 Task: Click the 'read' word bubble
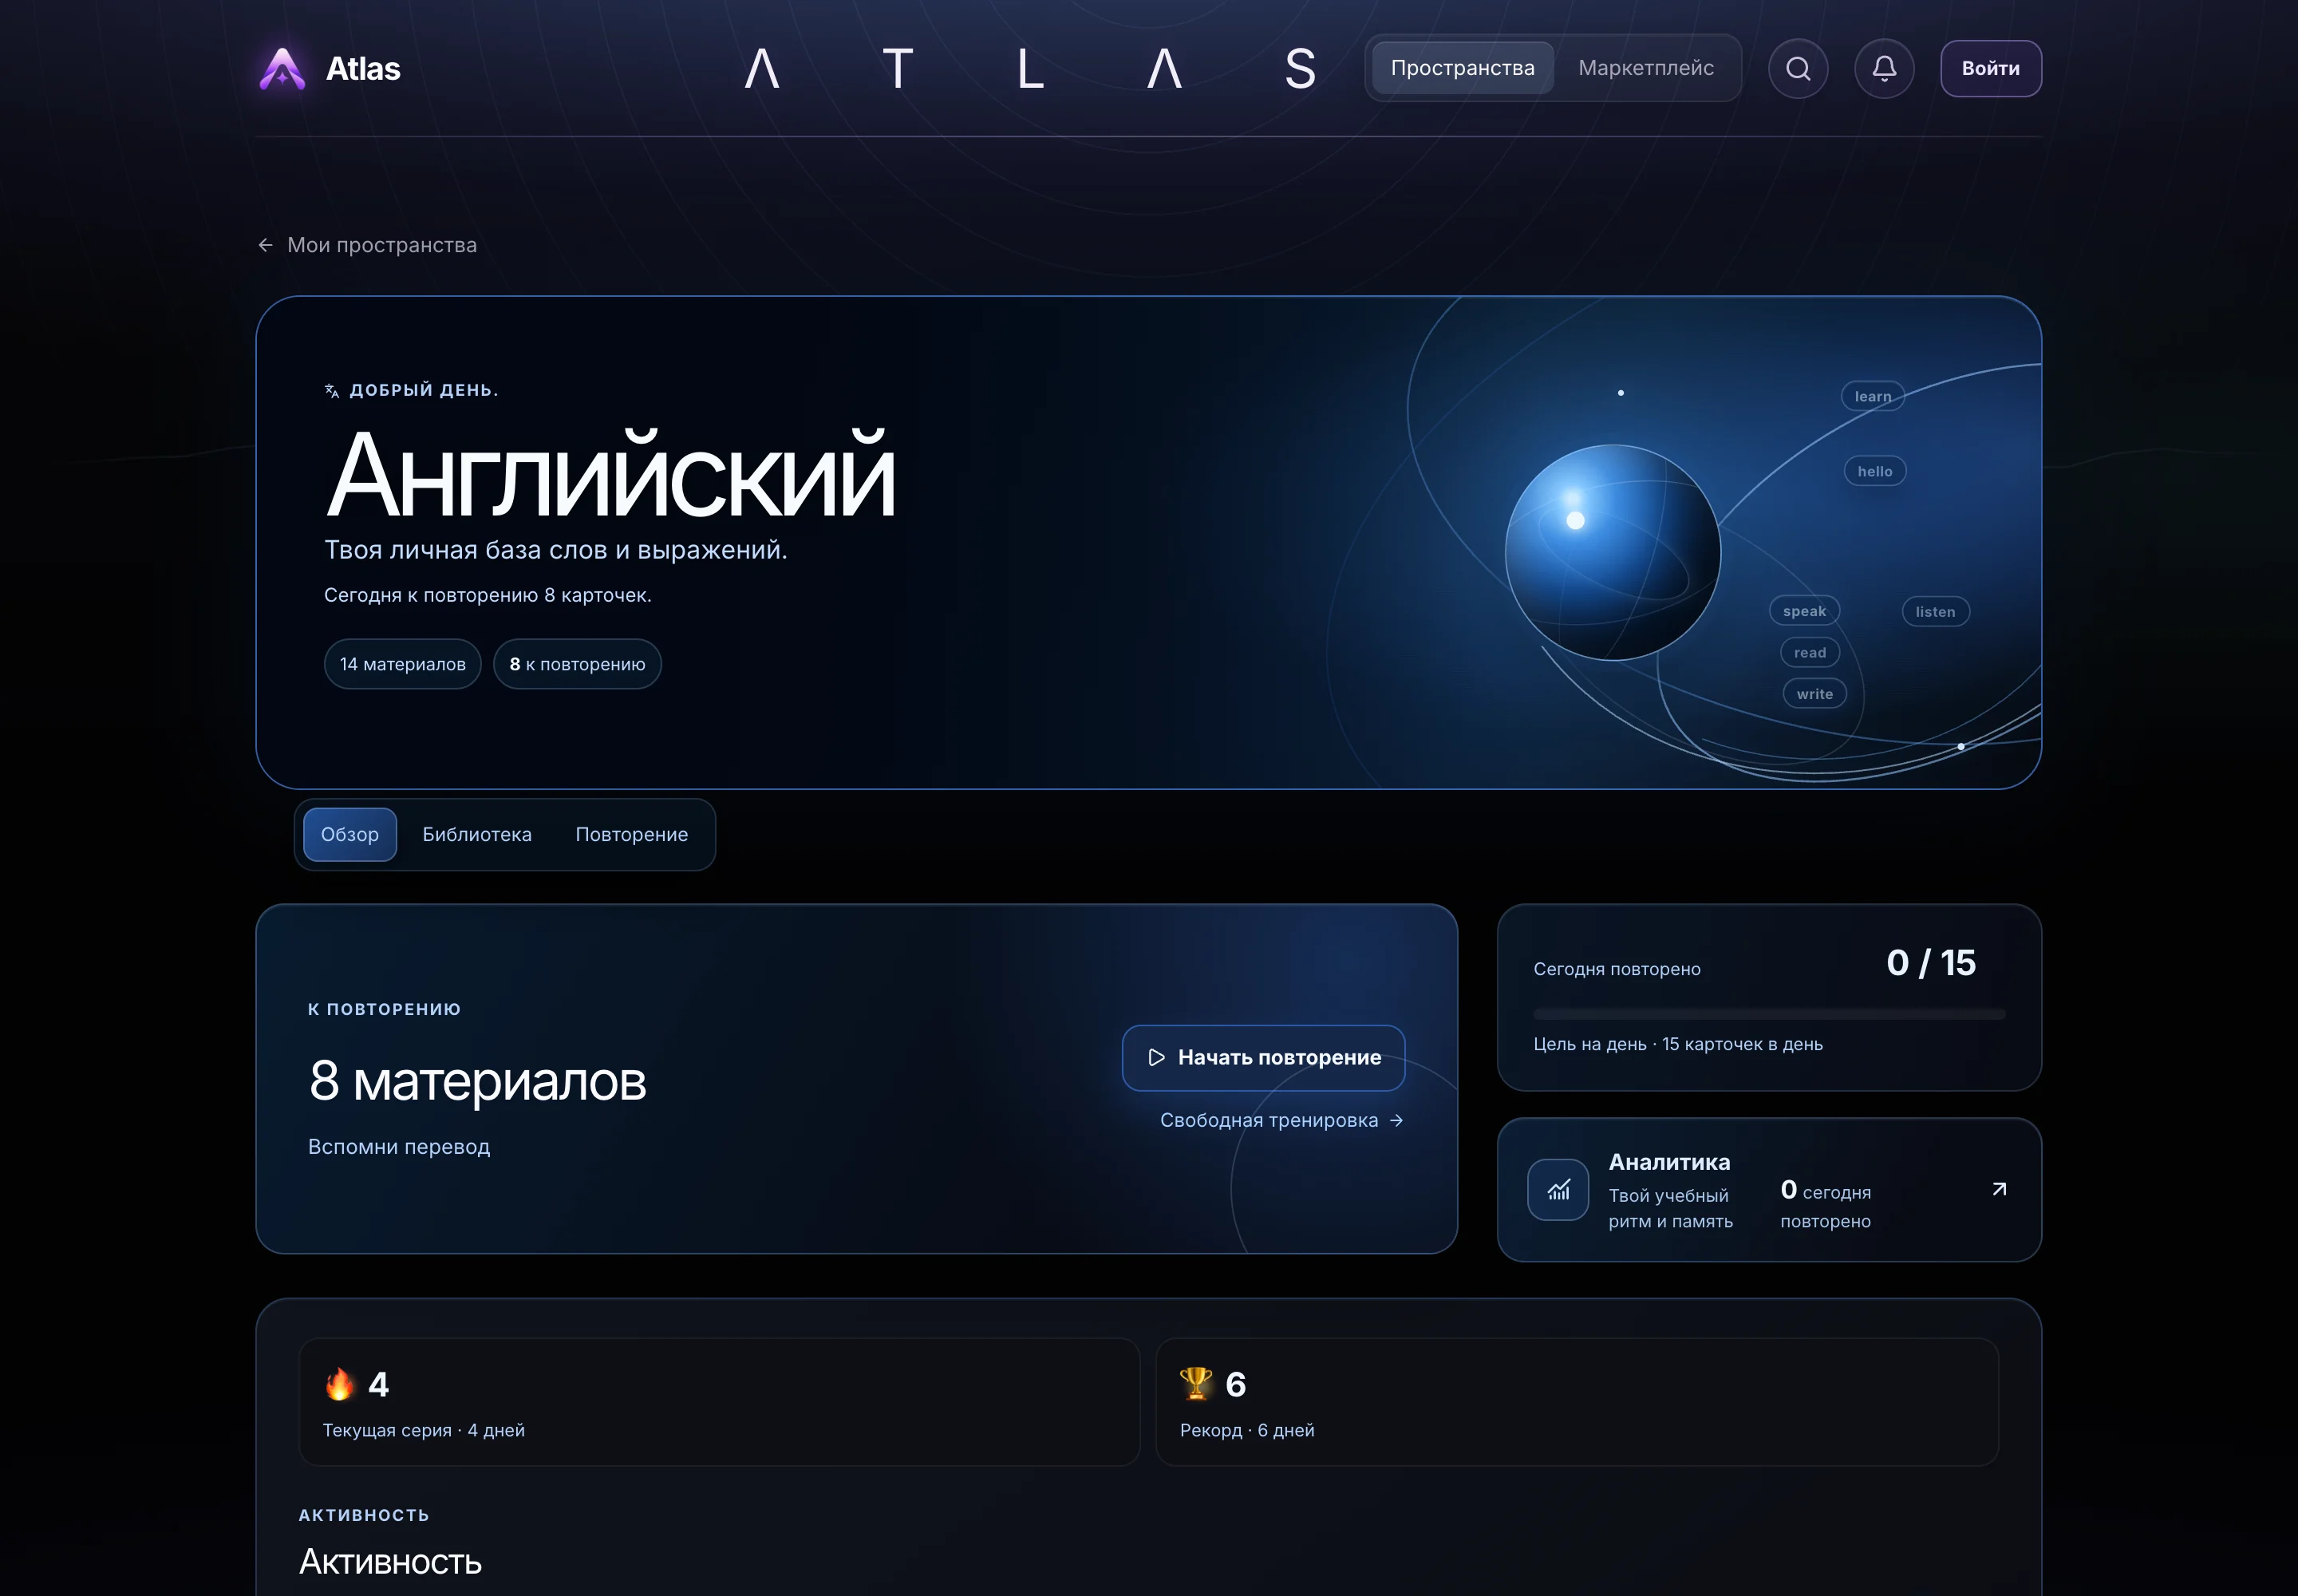(1809, 653)
